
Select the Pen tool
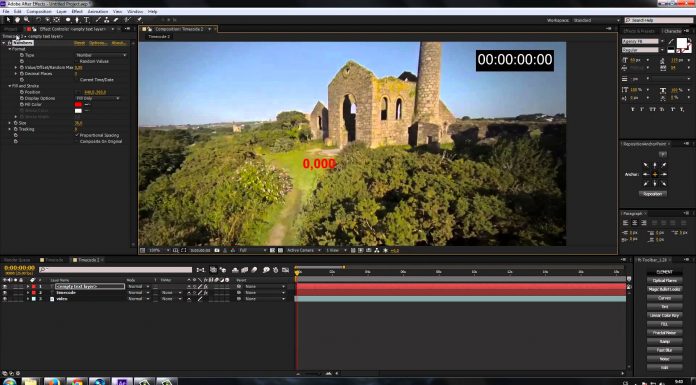77,20
